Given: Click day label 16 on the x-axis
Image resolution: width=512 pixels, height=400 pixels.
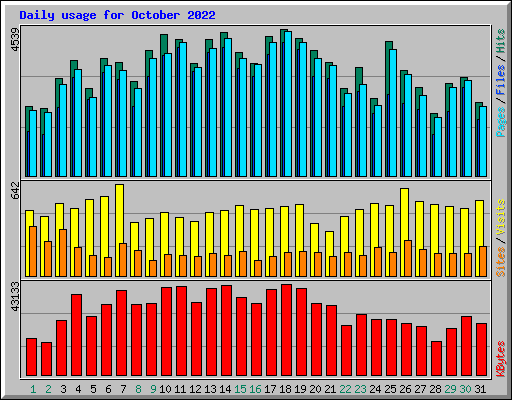Looking at the screenshot, I should click(255, 389).
